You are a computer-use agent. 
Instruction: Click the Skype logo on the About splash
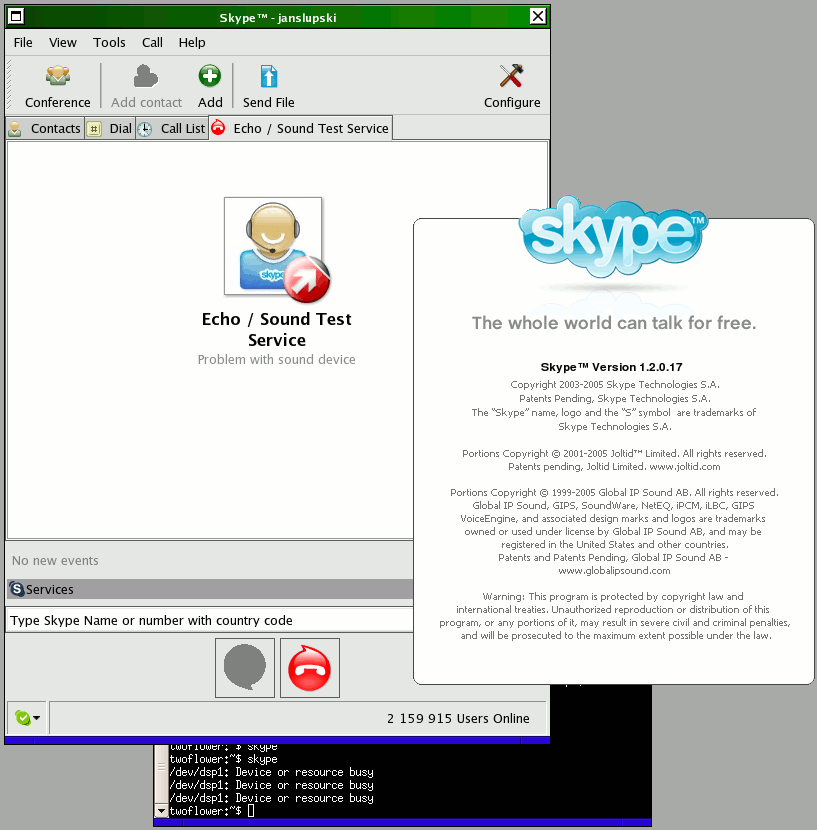pos(613,235)
